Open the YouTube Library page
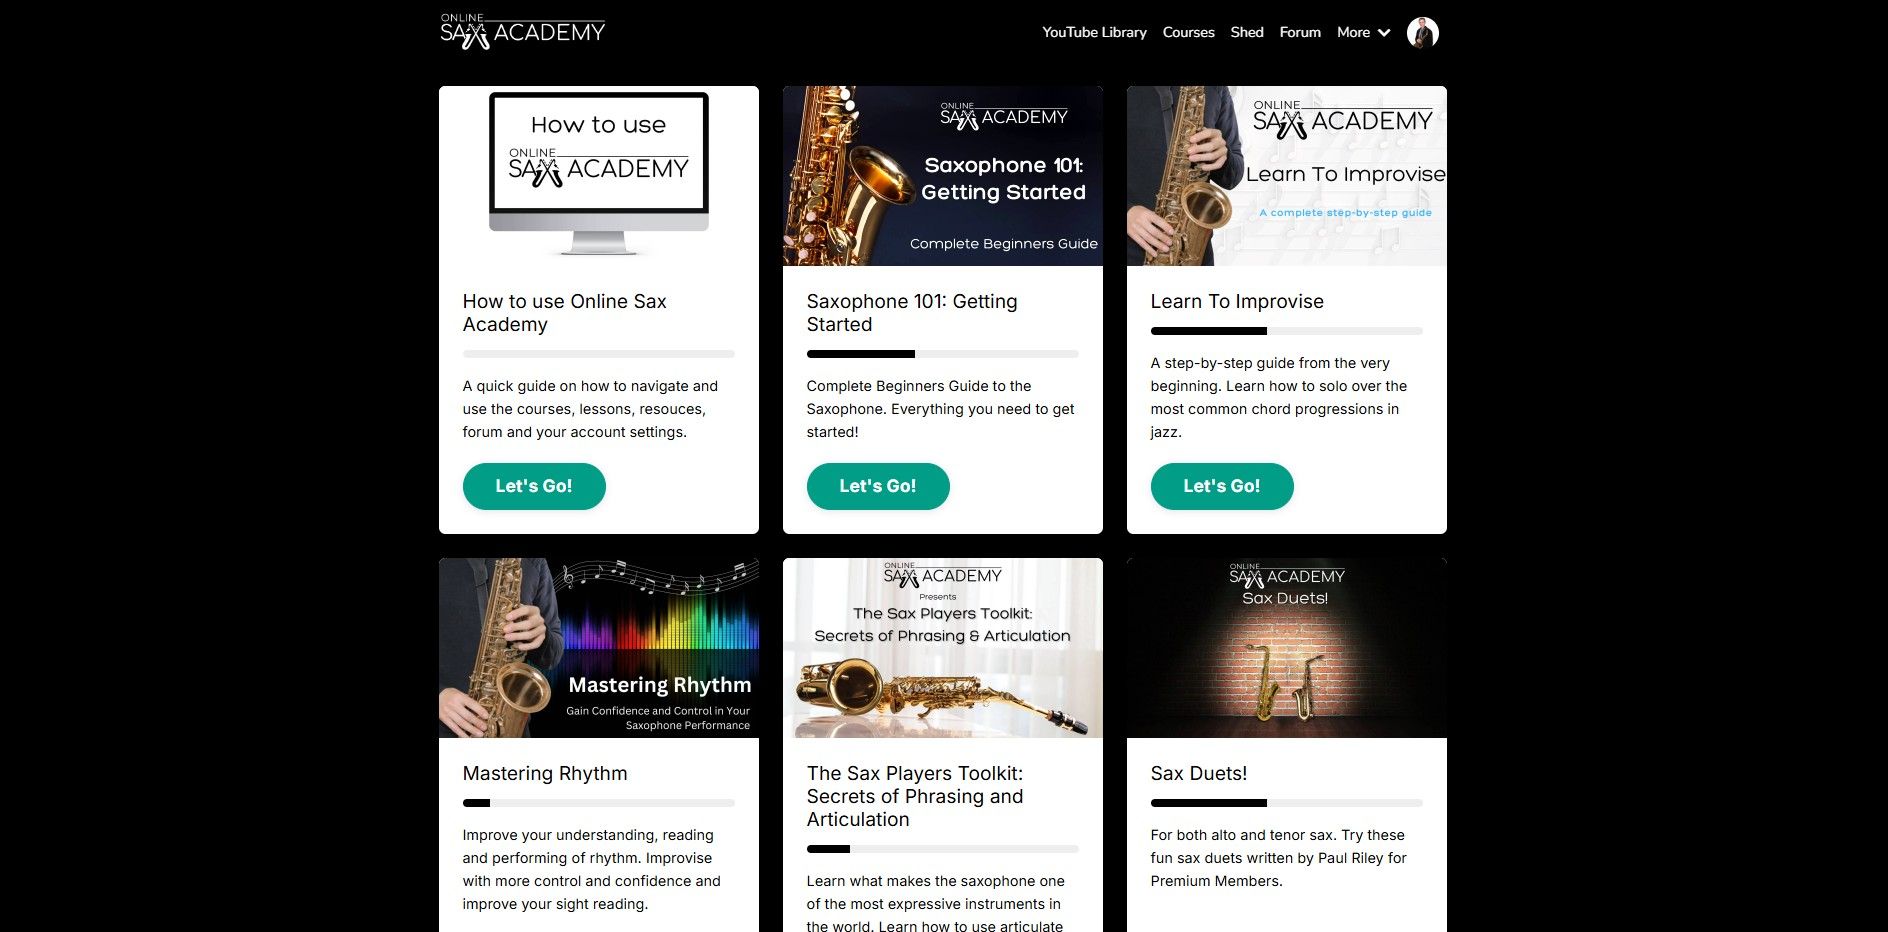The image size is (1888, 932). pos(1094,33)
